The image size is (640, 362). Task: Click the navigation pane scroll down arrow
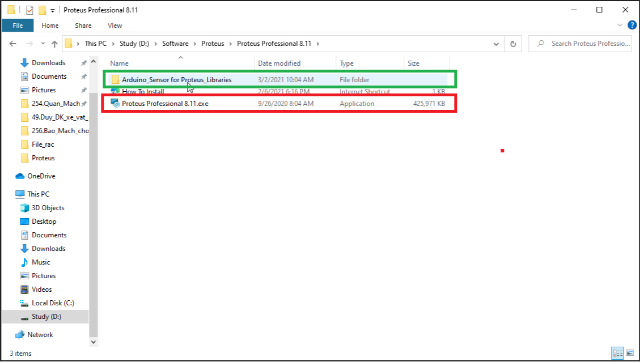pyautogui.click(x=93, y=342)
